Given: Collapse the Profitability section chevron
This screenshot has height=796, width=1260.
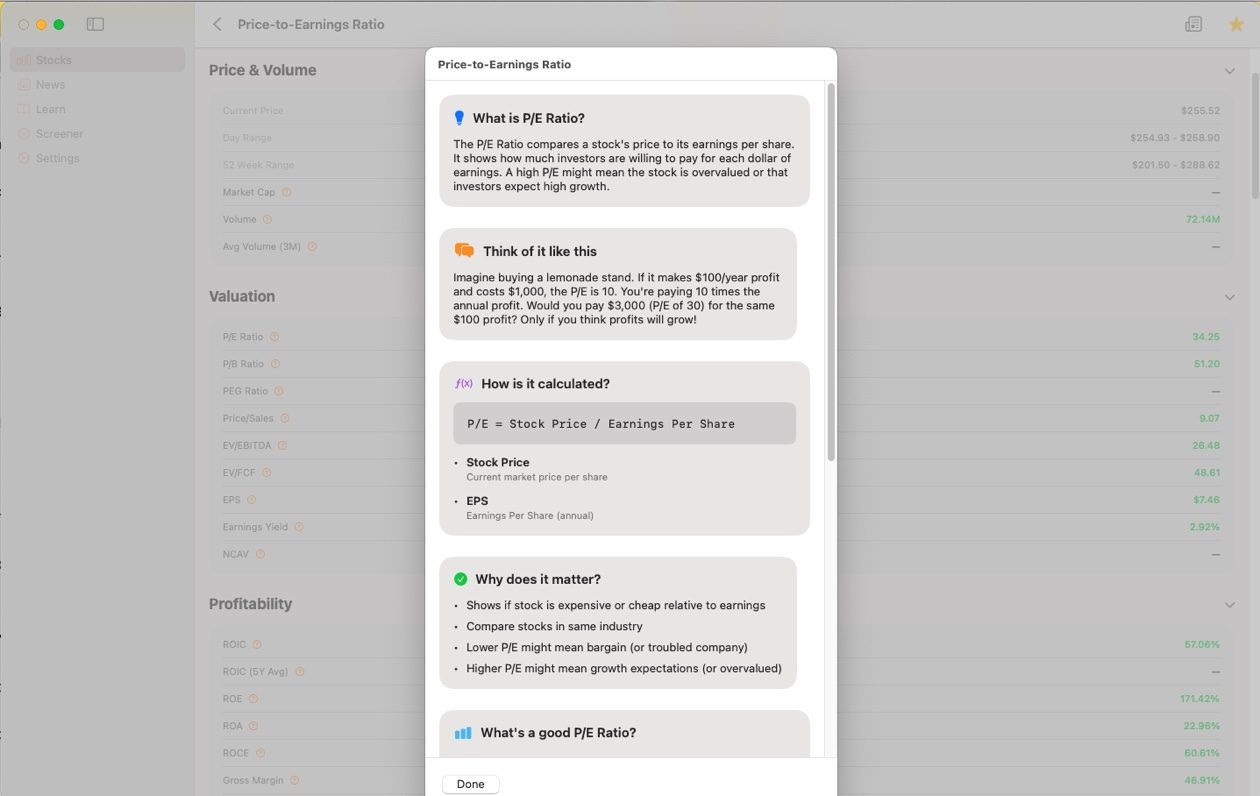Looking at the screenshot, I should click(1229, 605).
